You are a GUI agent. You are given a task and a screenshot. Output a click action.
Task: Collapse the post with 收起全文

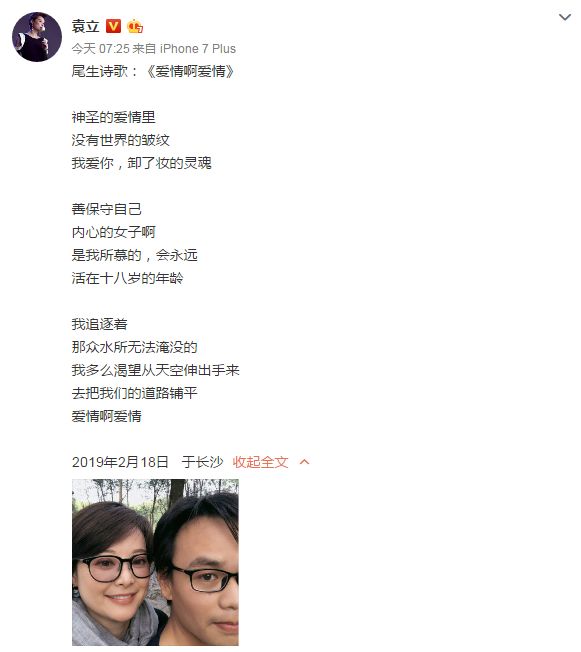click(x=260, y=462)
